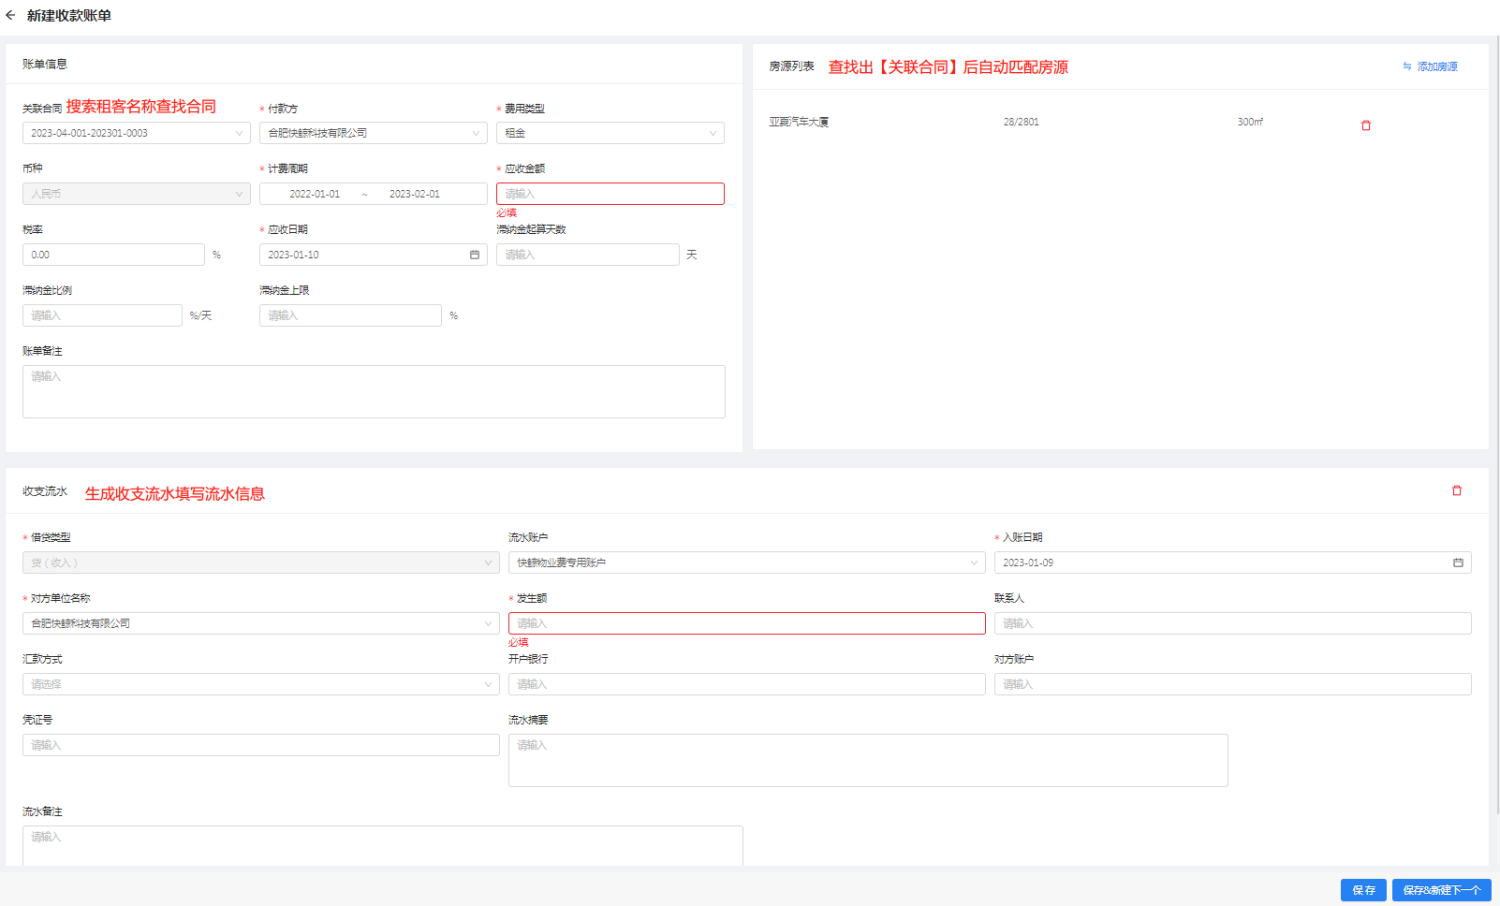Click into the 流水摘要 textarea

(868, 760)
